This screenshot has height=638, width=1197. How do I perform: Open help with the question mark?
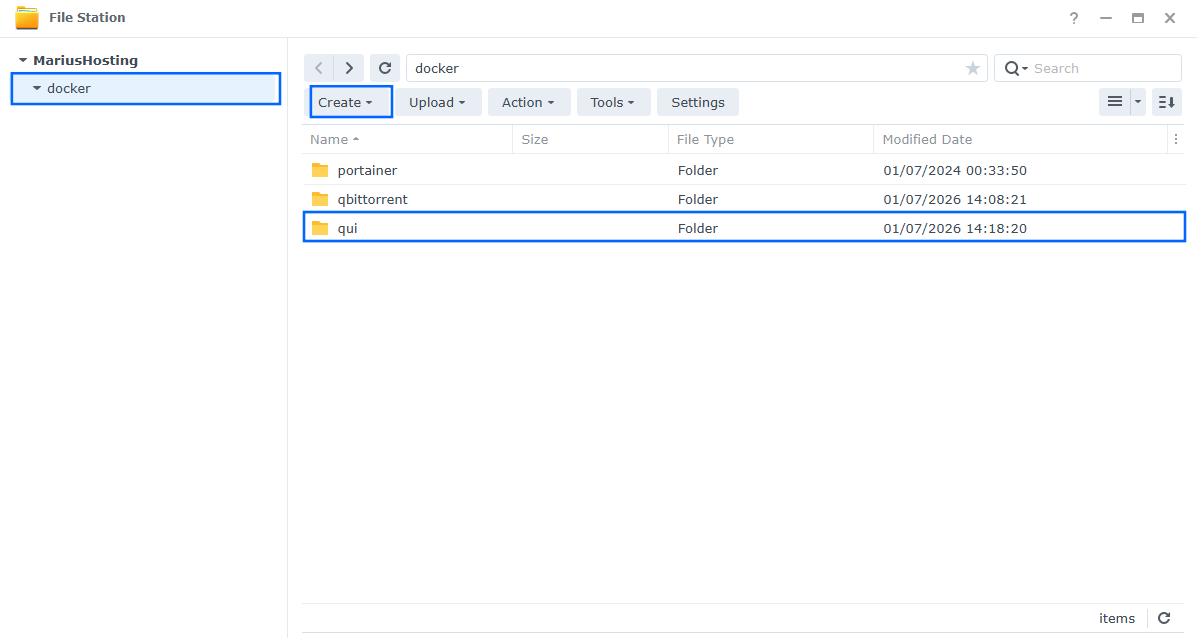click(1073, 17)
